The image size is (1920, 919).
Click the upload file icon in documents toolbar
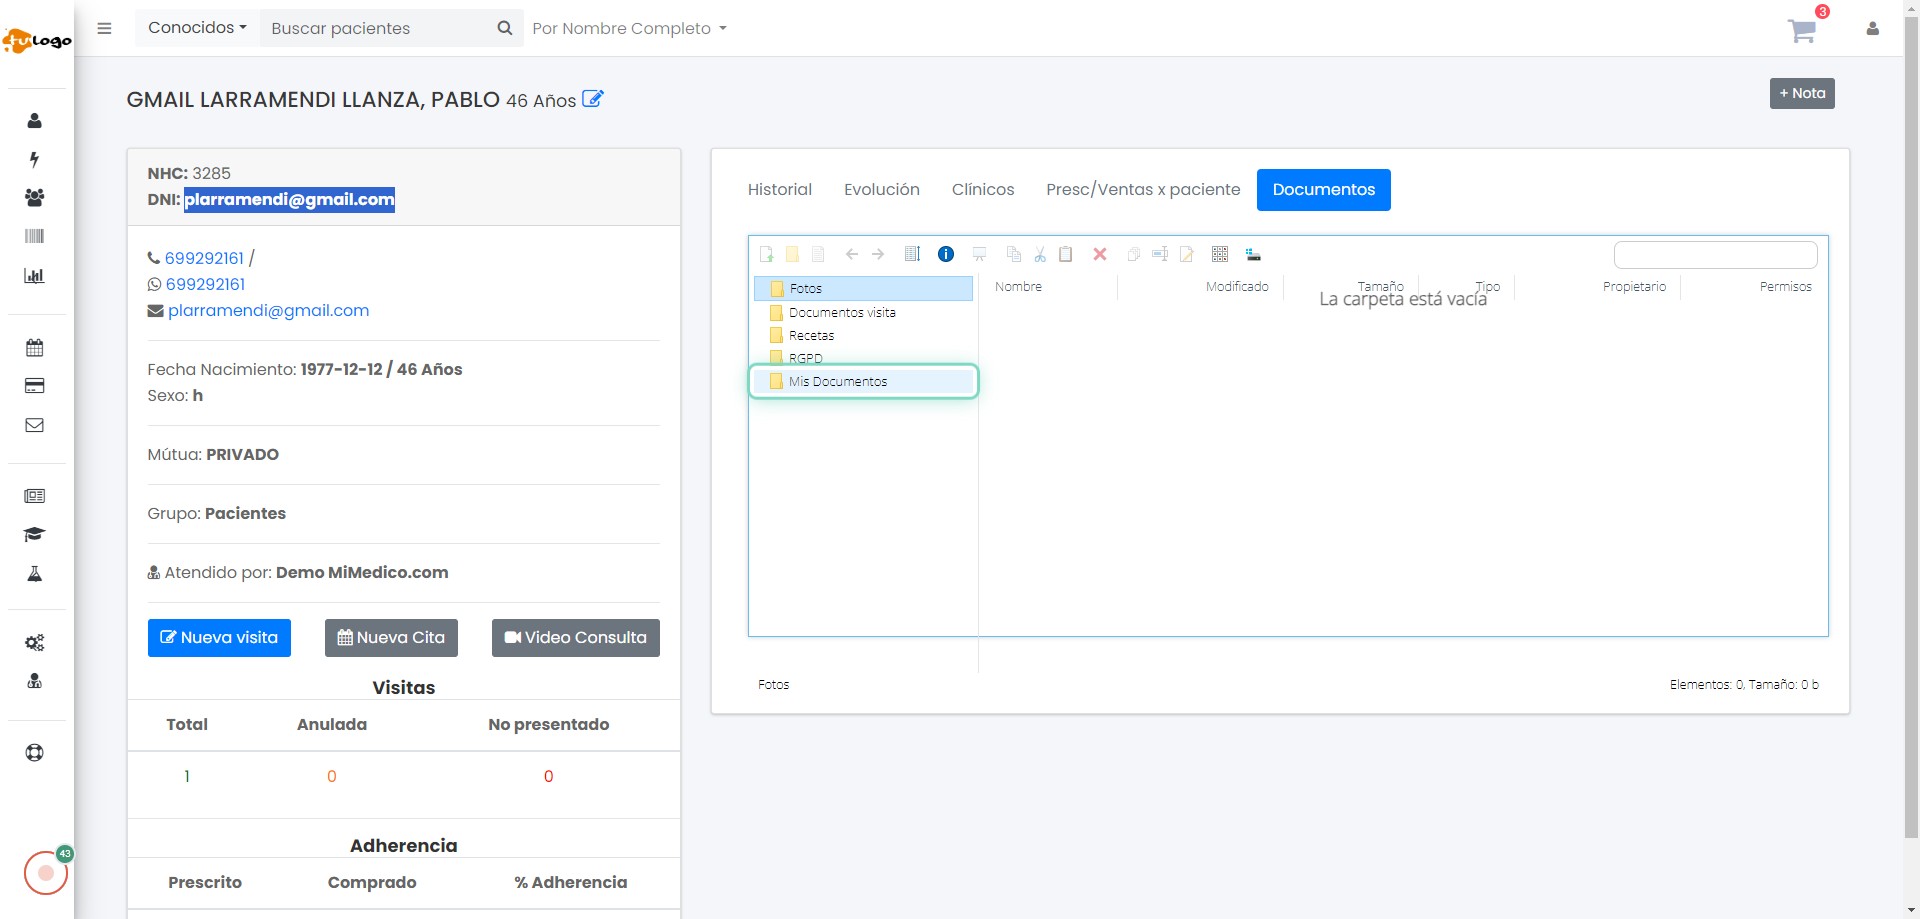click(x=767, y=254)
